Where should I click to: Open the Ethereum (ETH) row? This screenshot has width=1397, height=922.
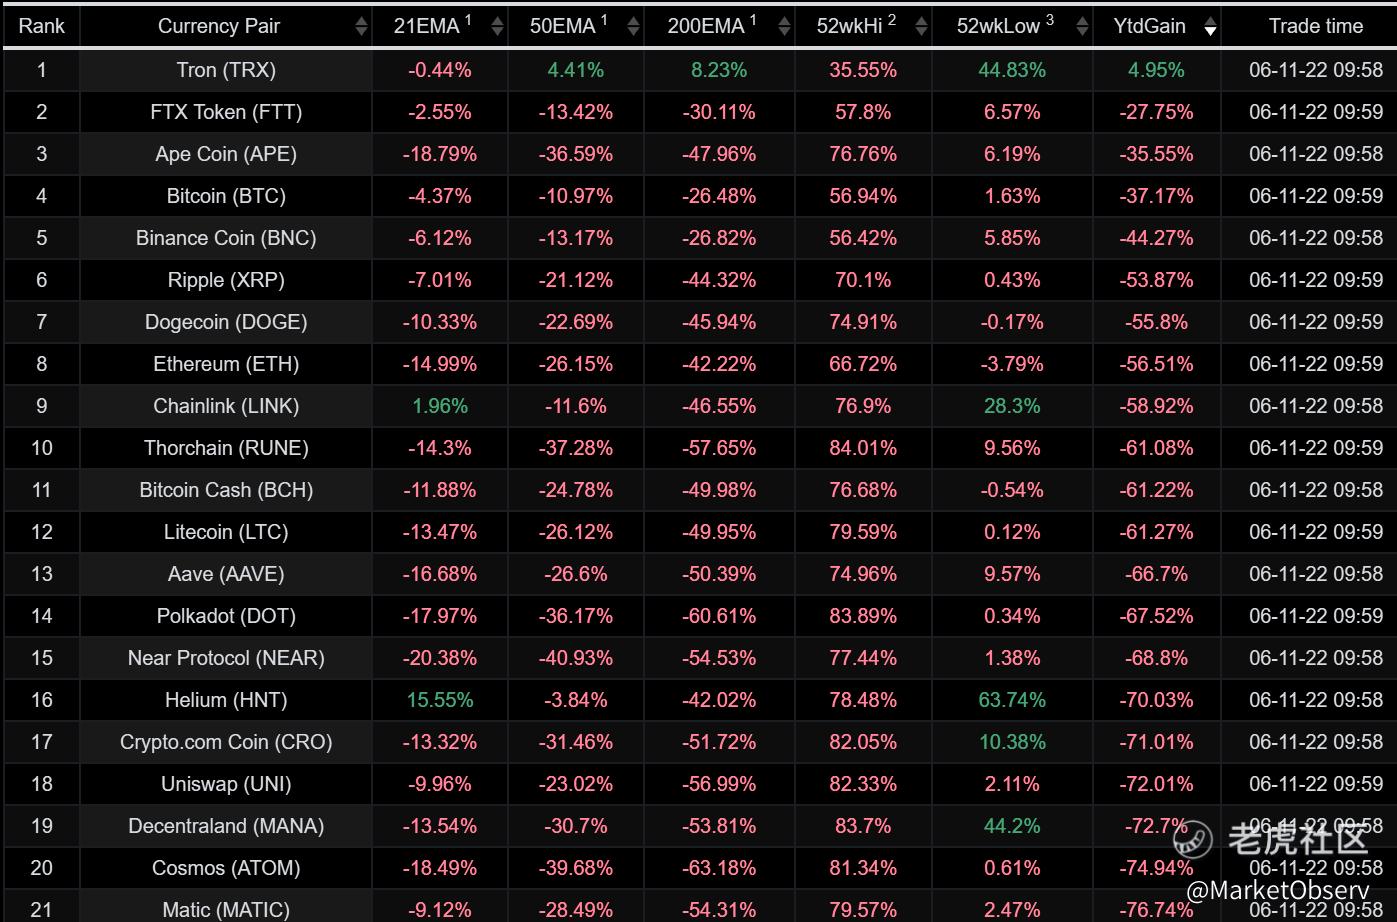698,364
